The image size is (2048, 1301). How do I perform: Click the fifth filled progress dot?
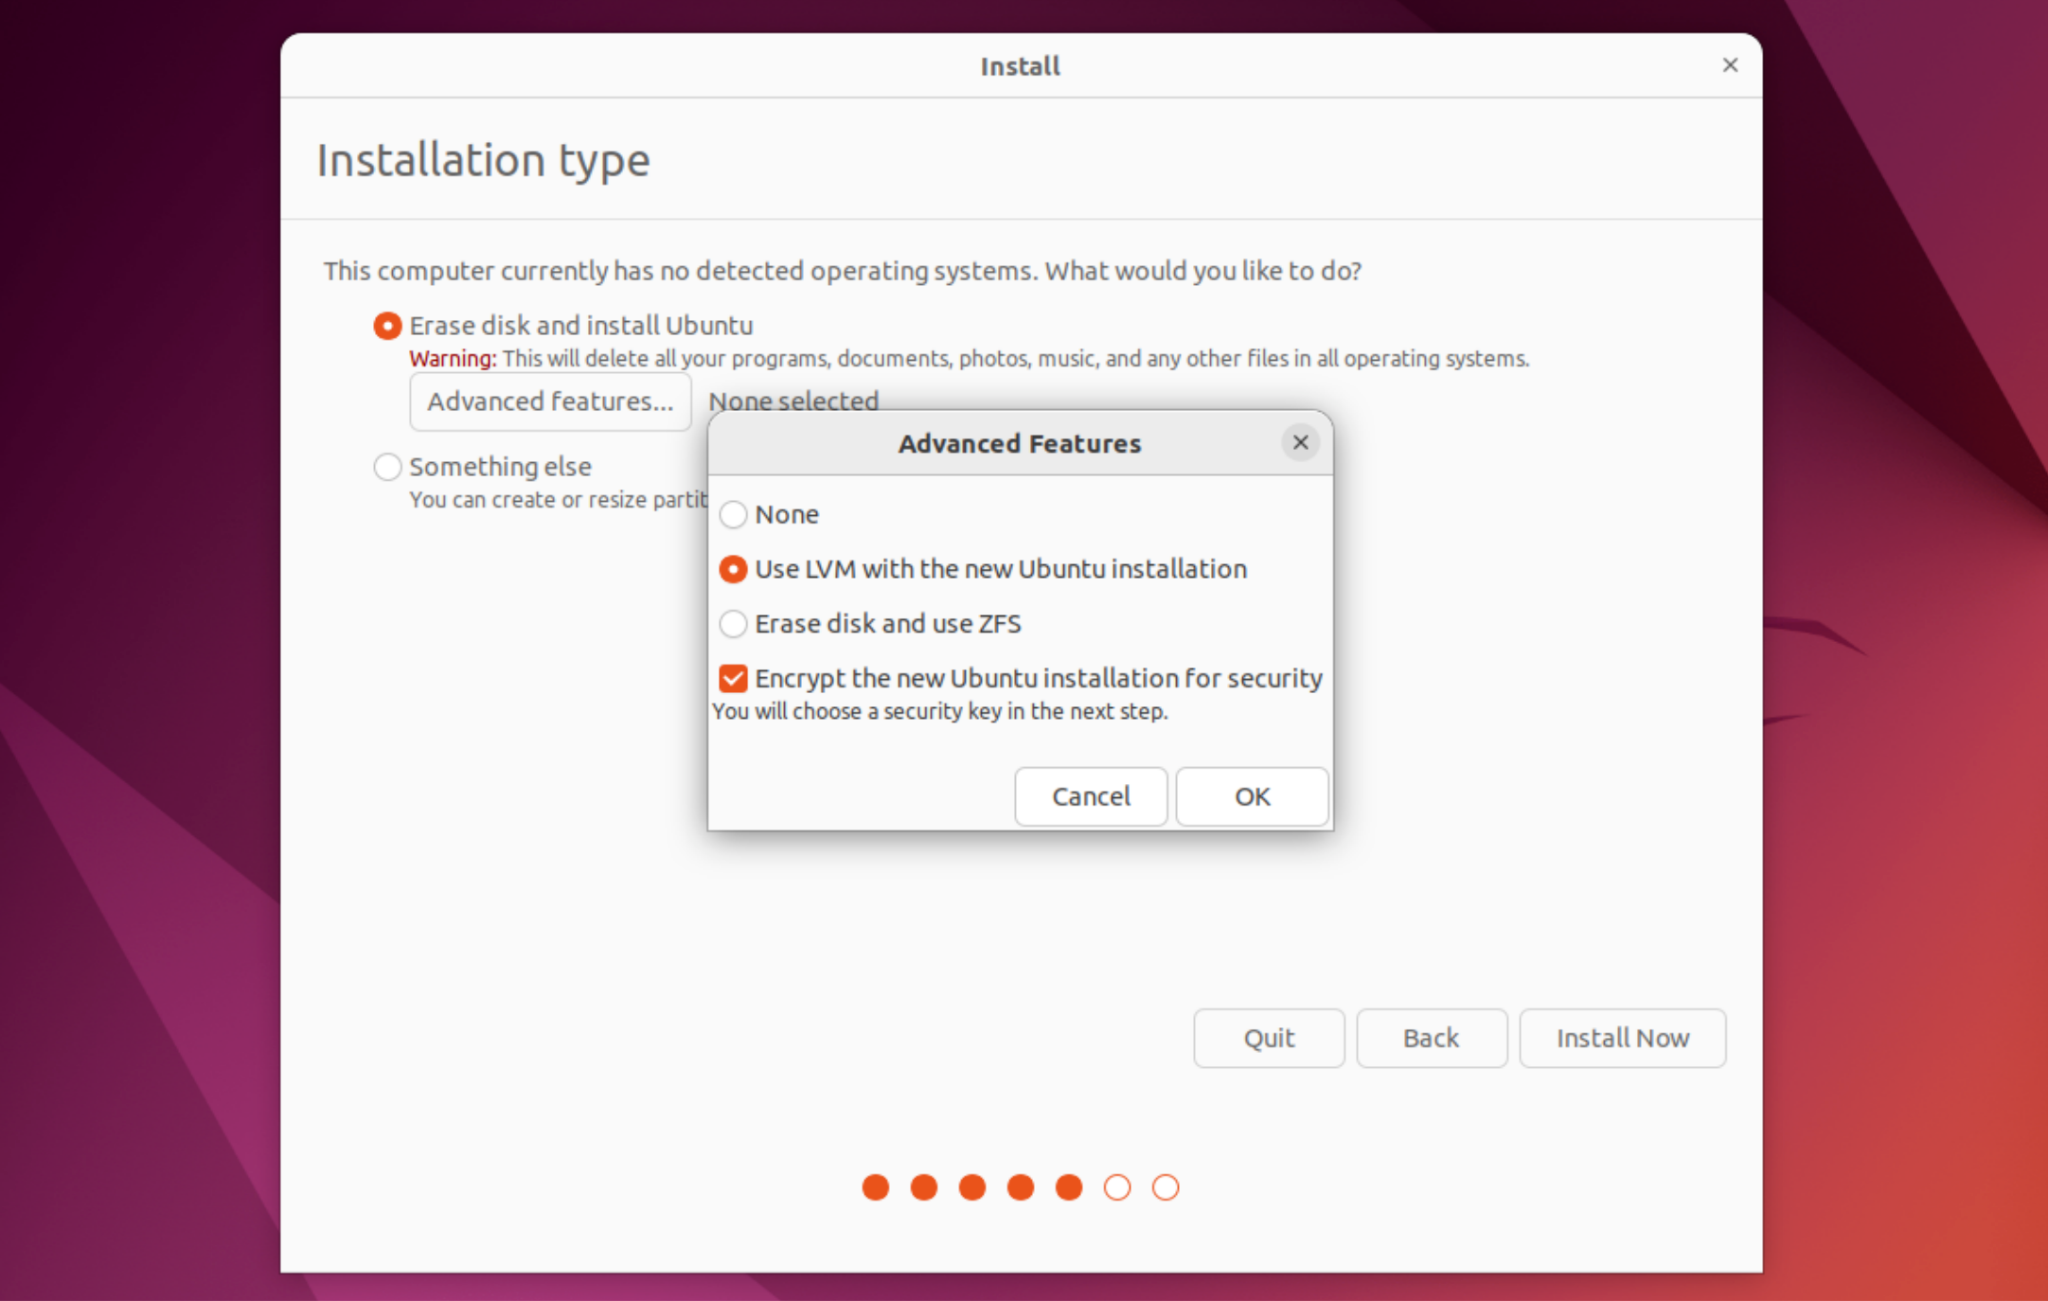point(1069,1187)
